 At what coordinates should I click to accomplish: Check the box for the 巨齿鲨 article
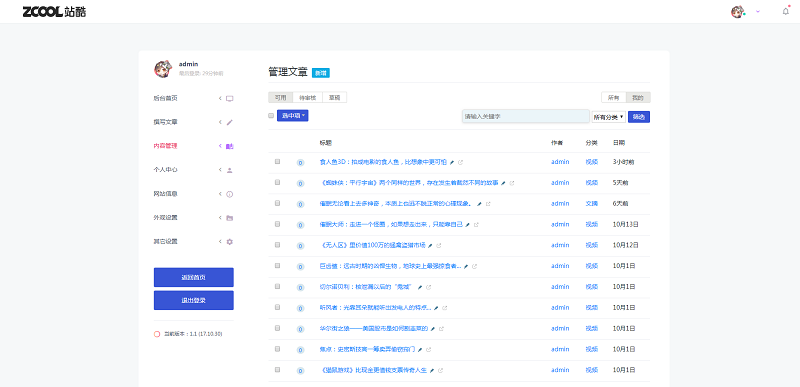[278, 265]
